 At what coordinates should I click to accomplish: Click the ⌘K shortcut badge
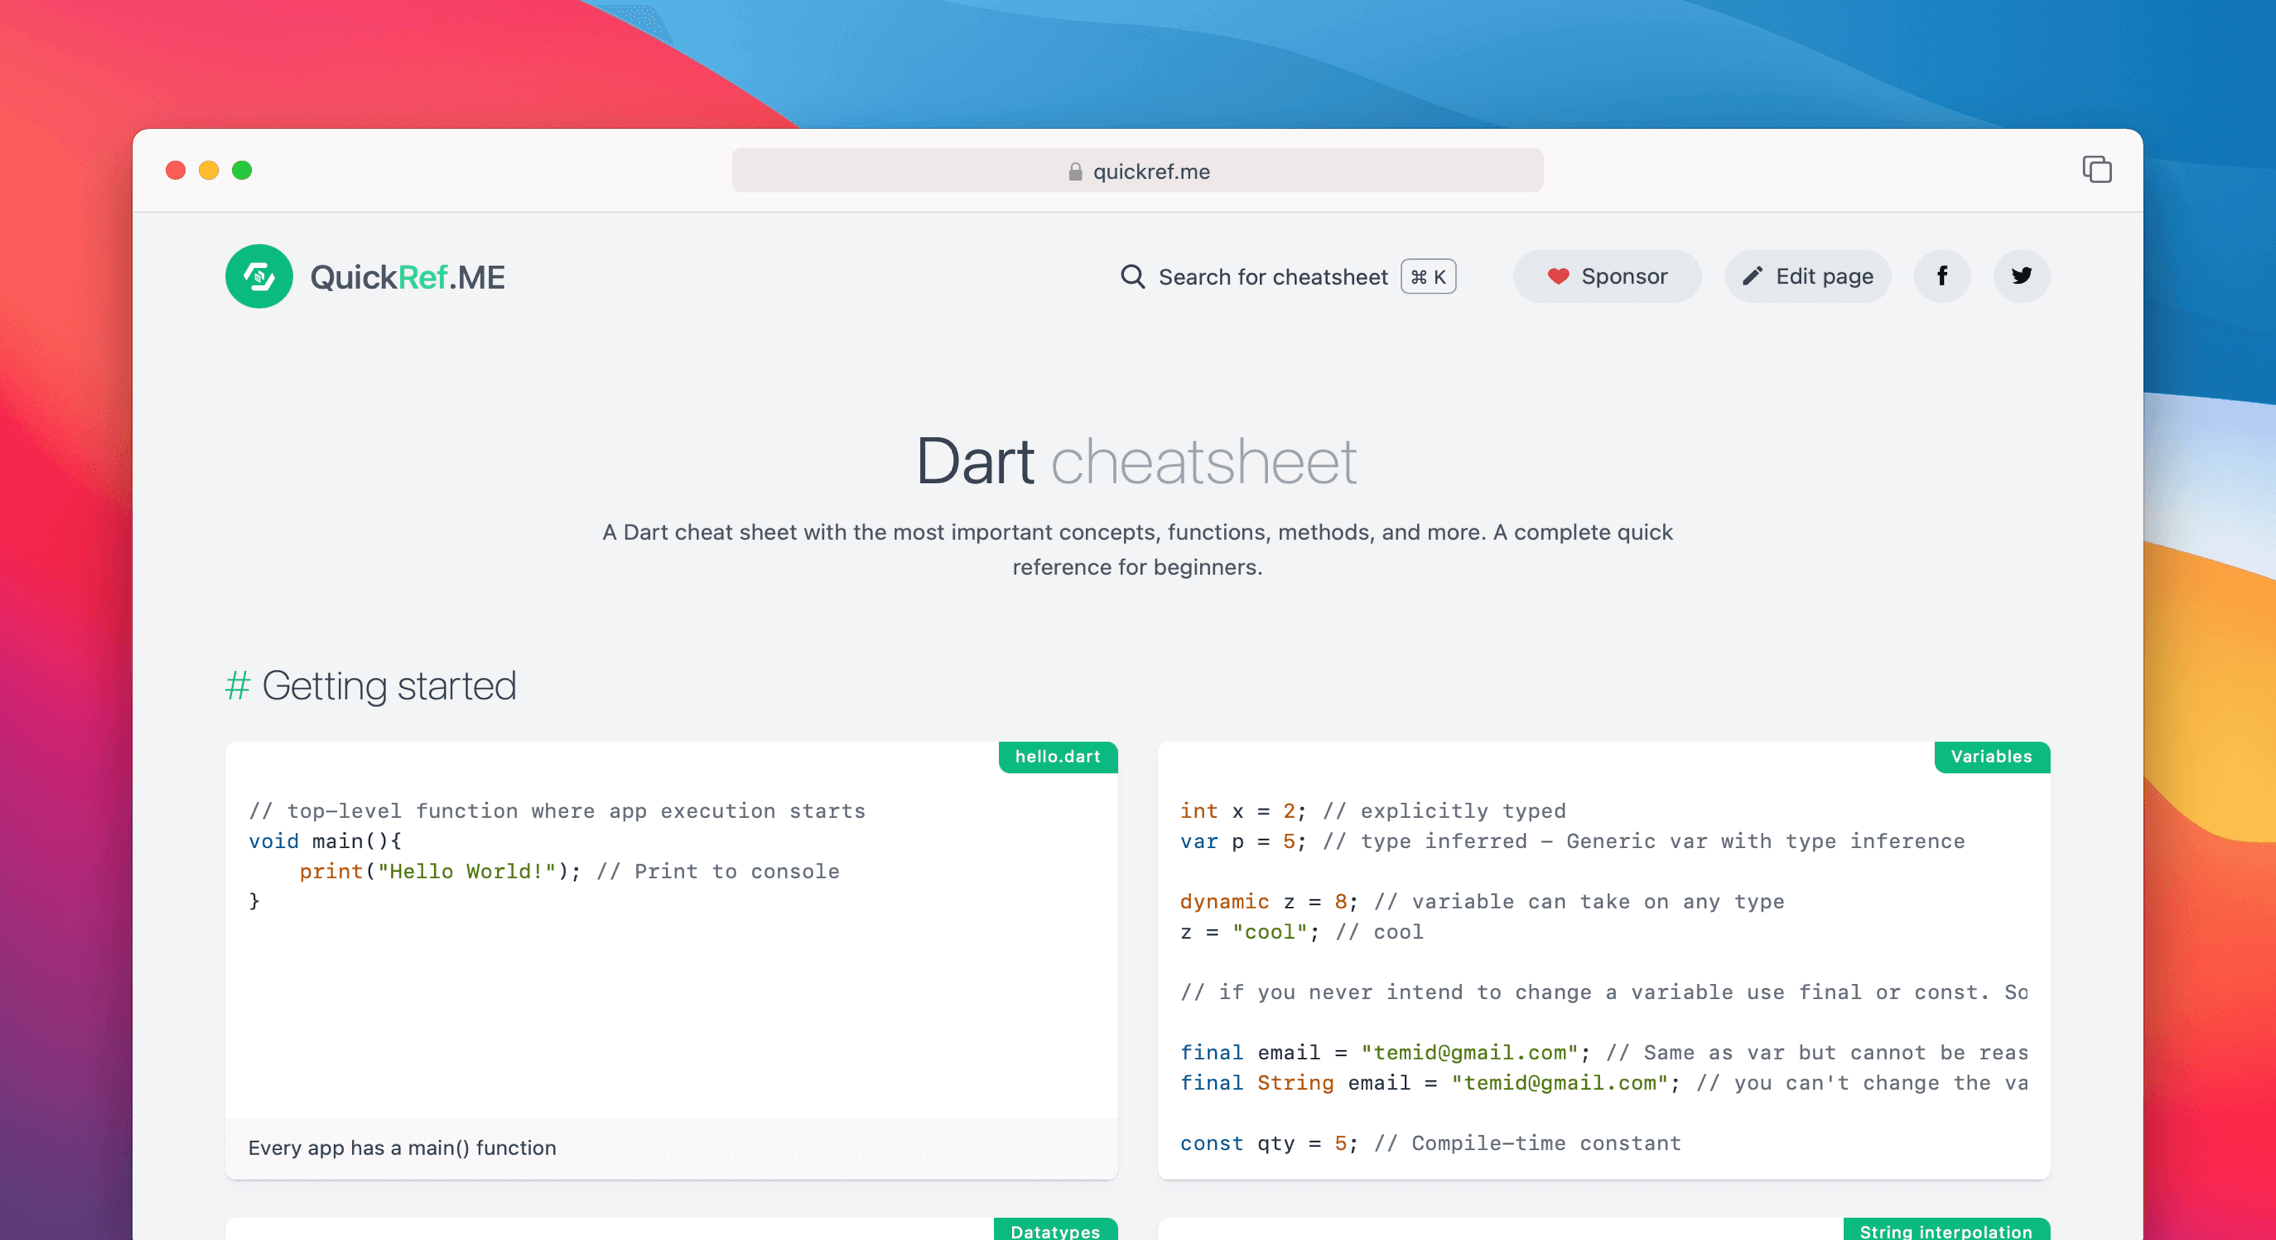1427,276
